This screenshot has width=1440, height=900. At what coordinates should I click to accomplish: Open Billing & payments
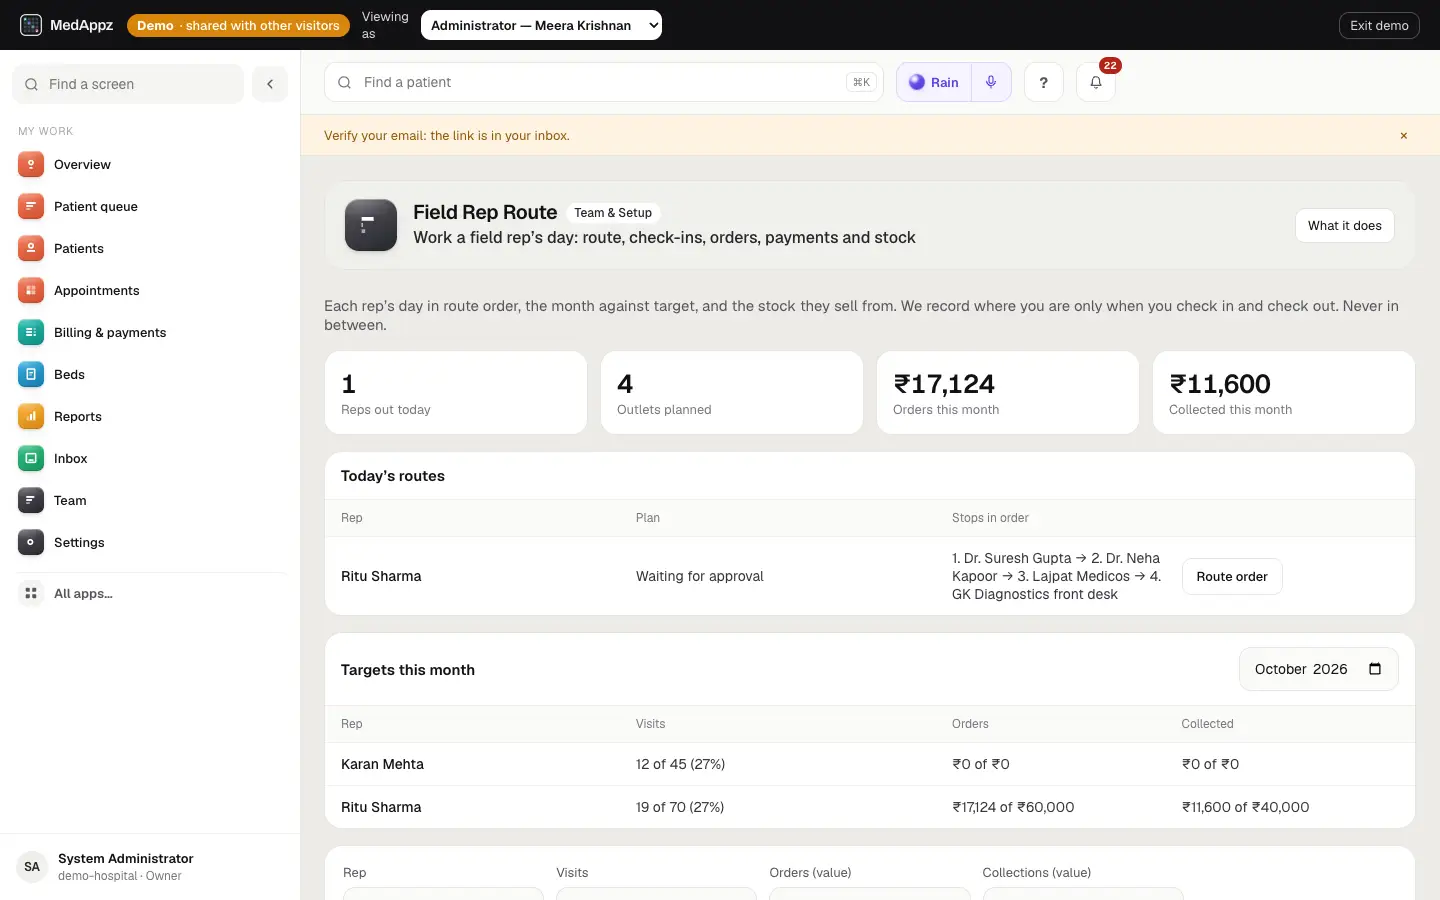tap(150, 332)
